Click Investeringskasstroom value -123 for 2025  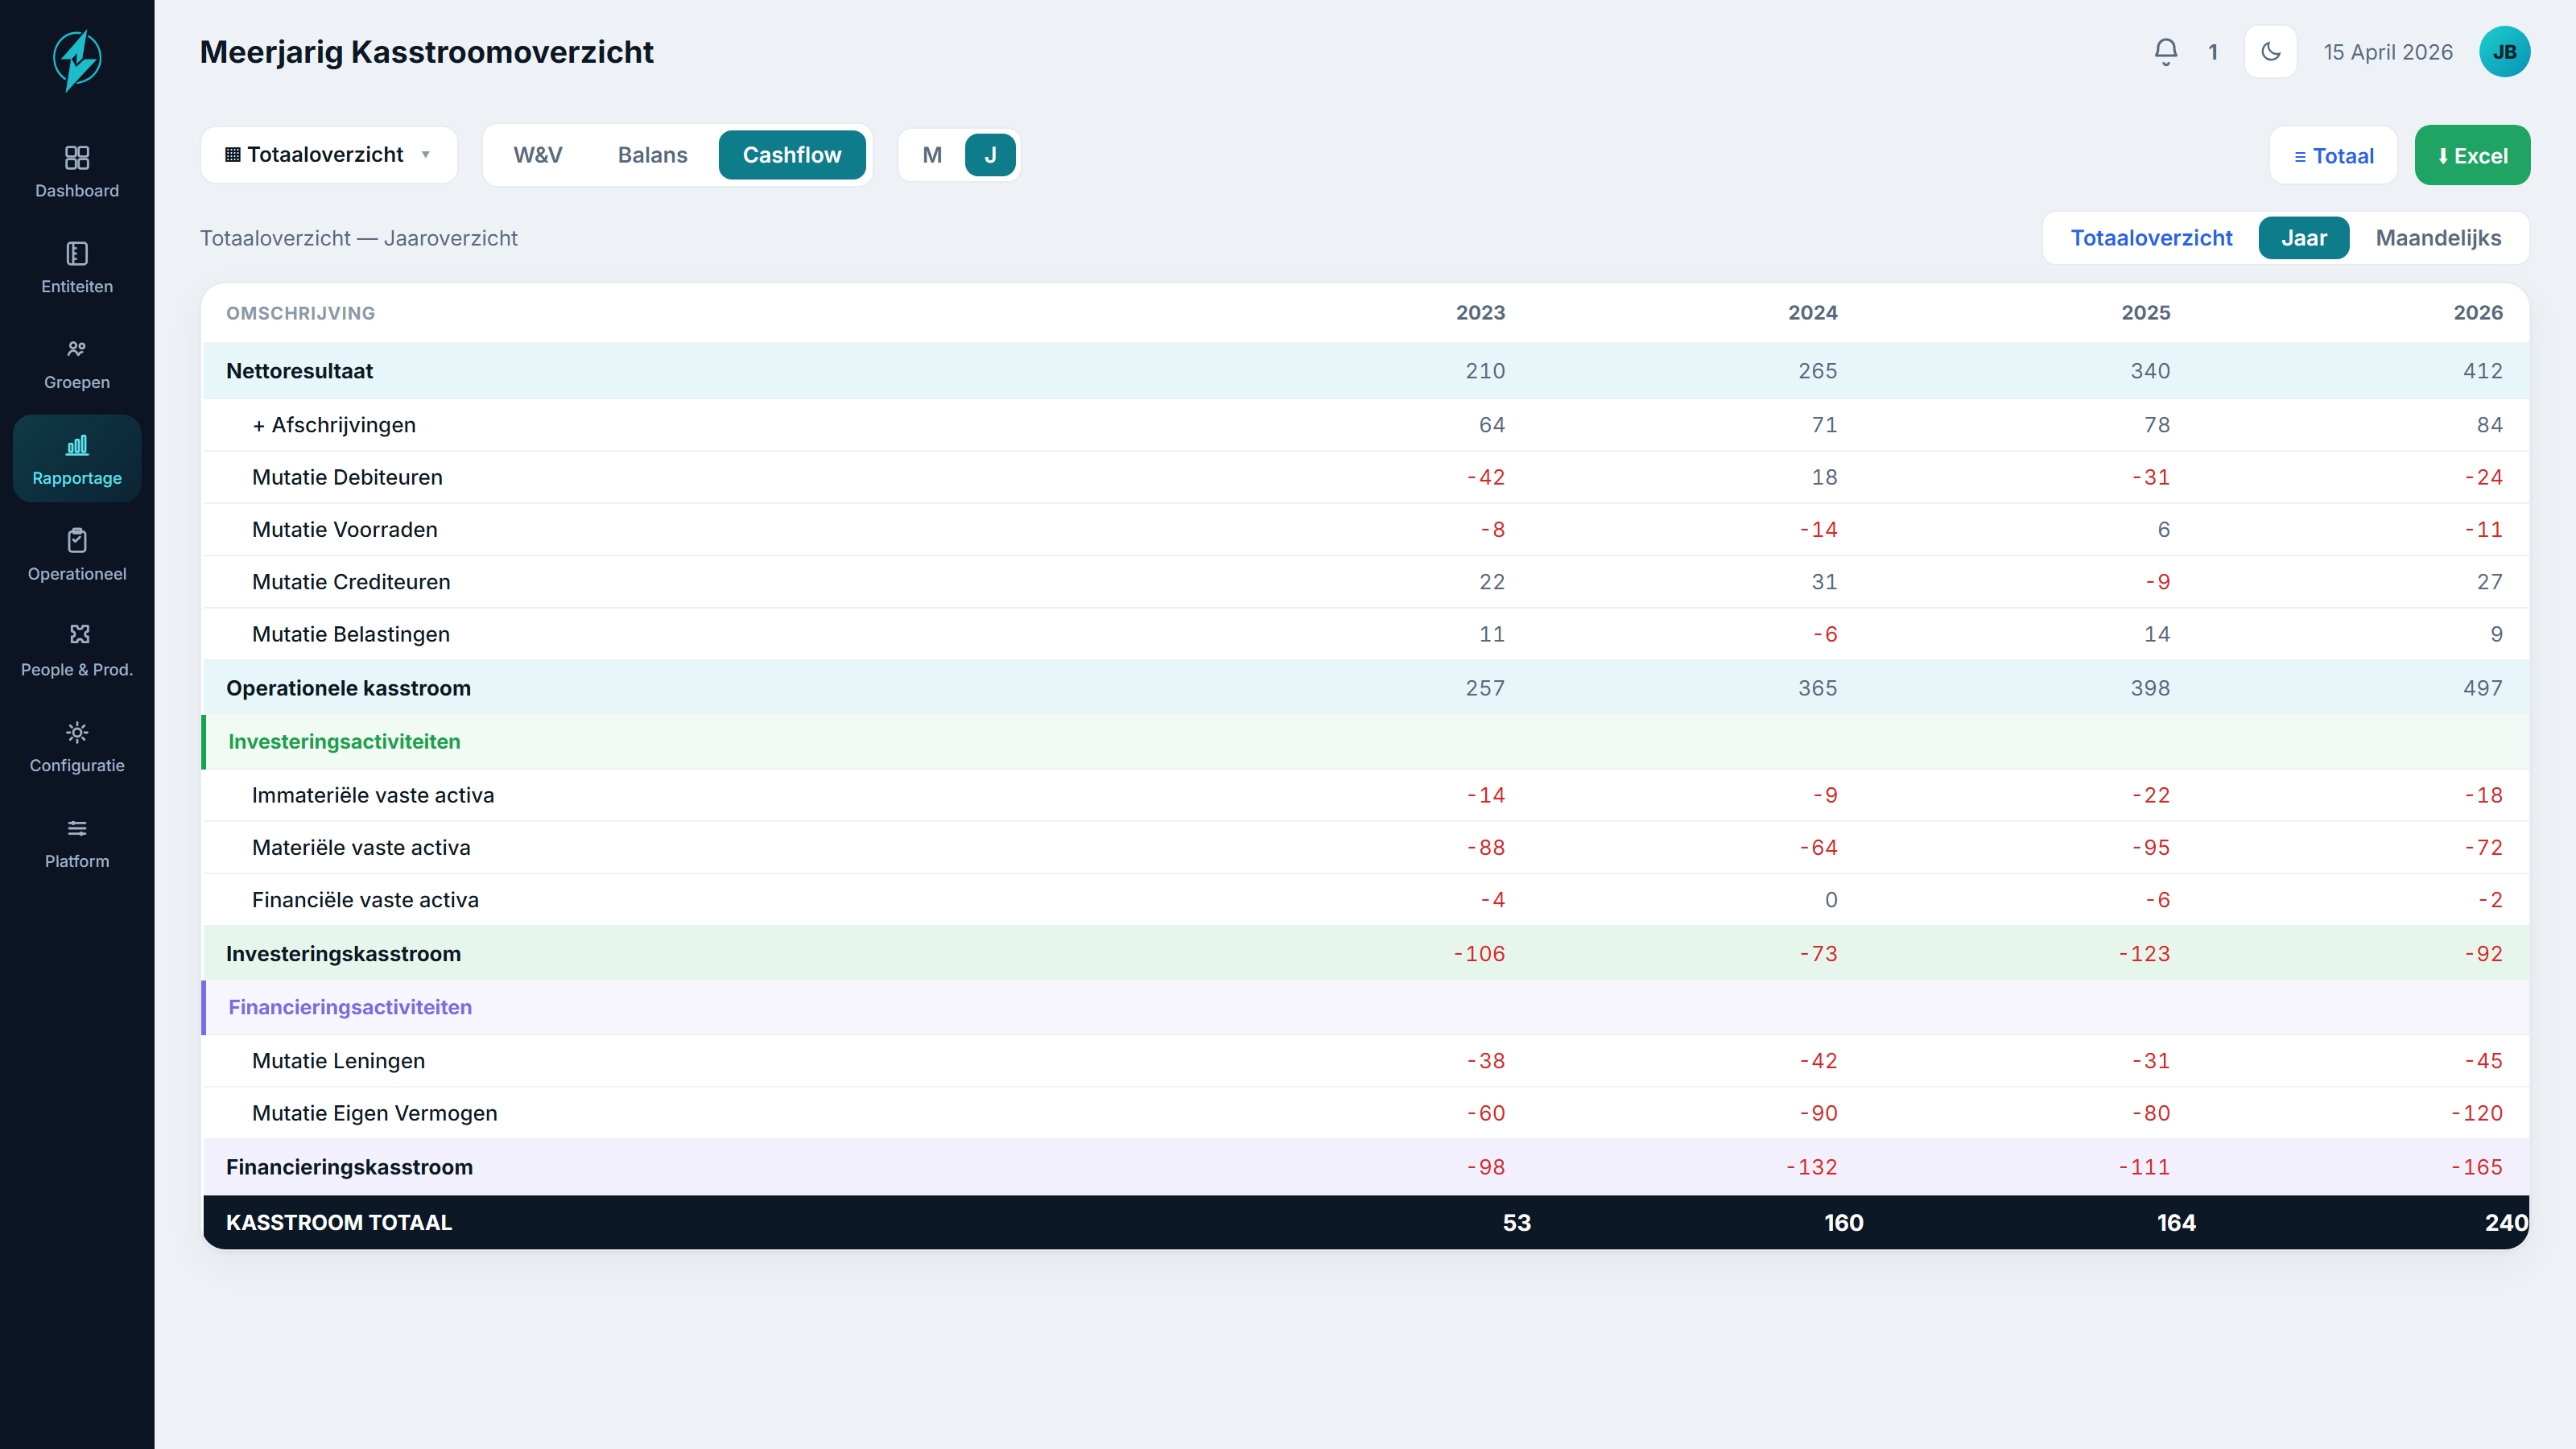(2144, 954)
